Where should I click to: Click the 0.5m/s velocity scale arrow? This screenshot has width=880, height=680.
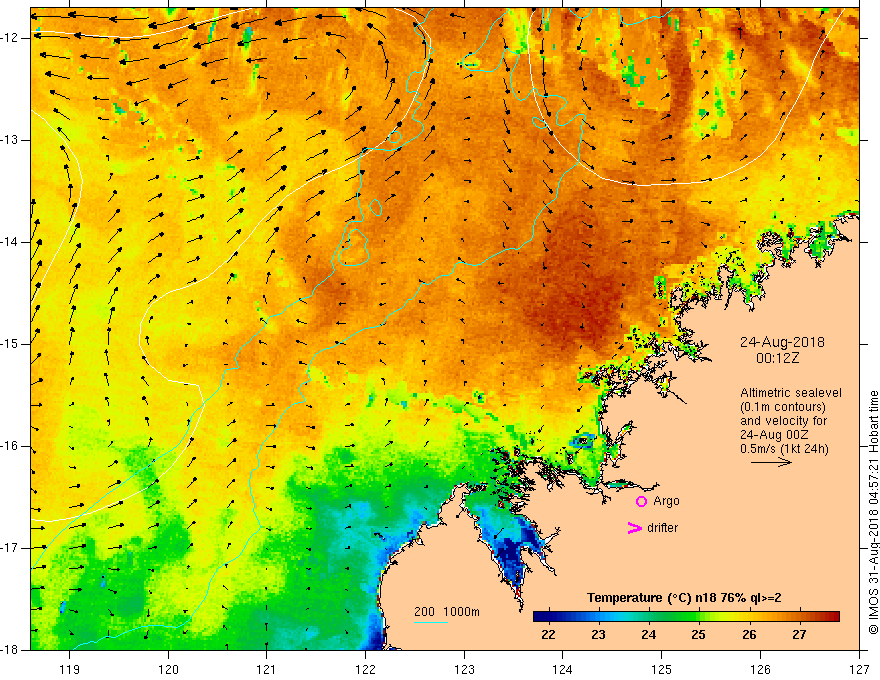click(x=771, y=462)
